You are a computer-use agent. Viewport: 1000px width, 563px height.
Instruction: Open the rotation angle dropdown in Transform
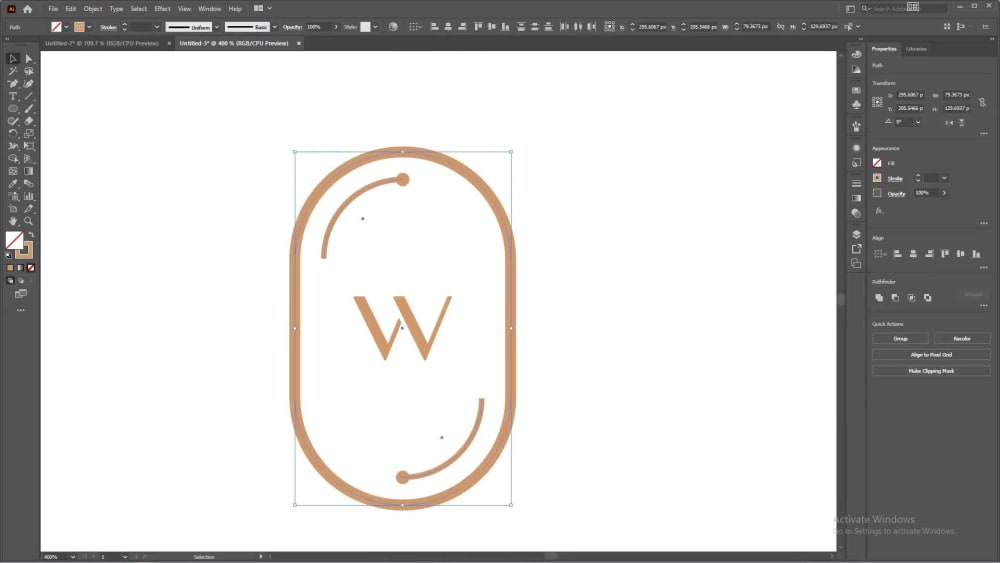click(x=918, y=122)
